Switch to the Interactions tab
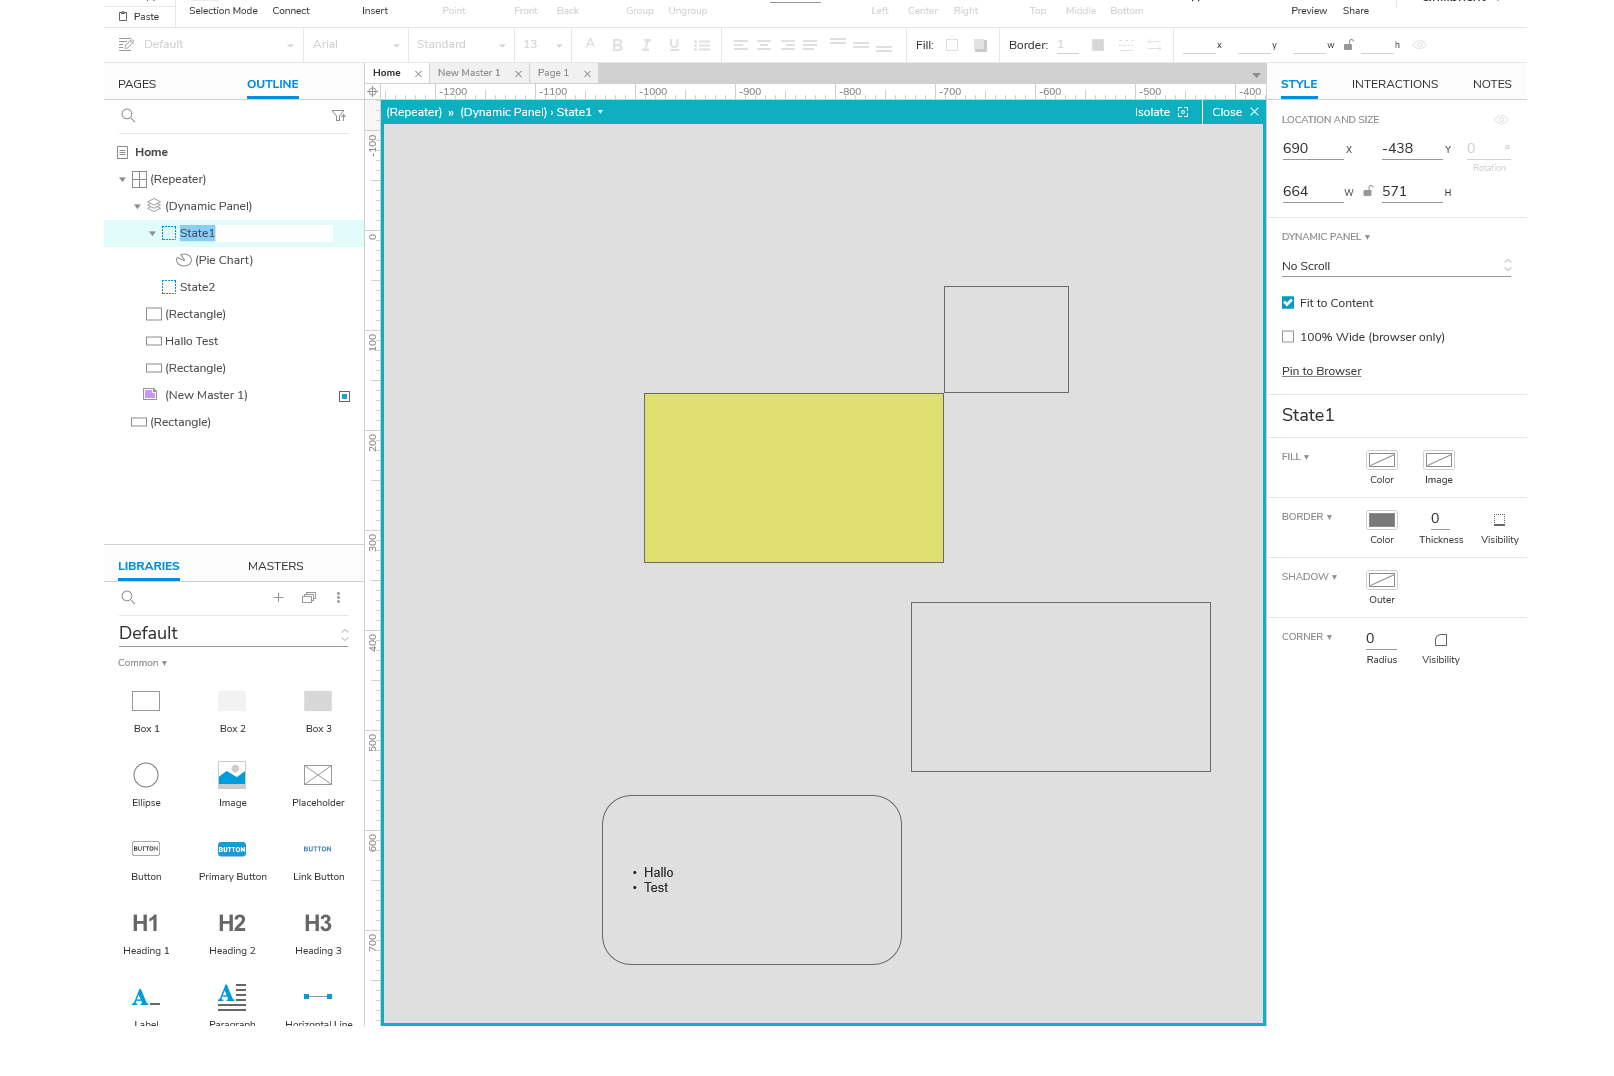 tap(1394, 84)
